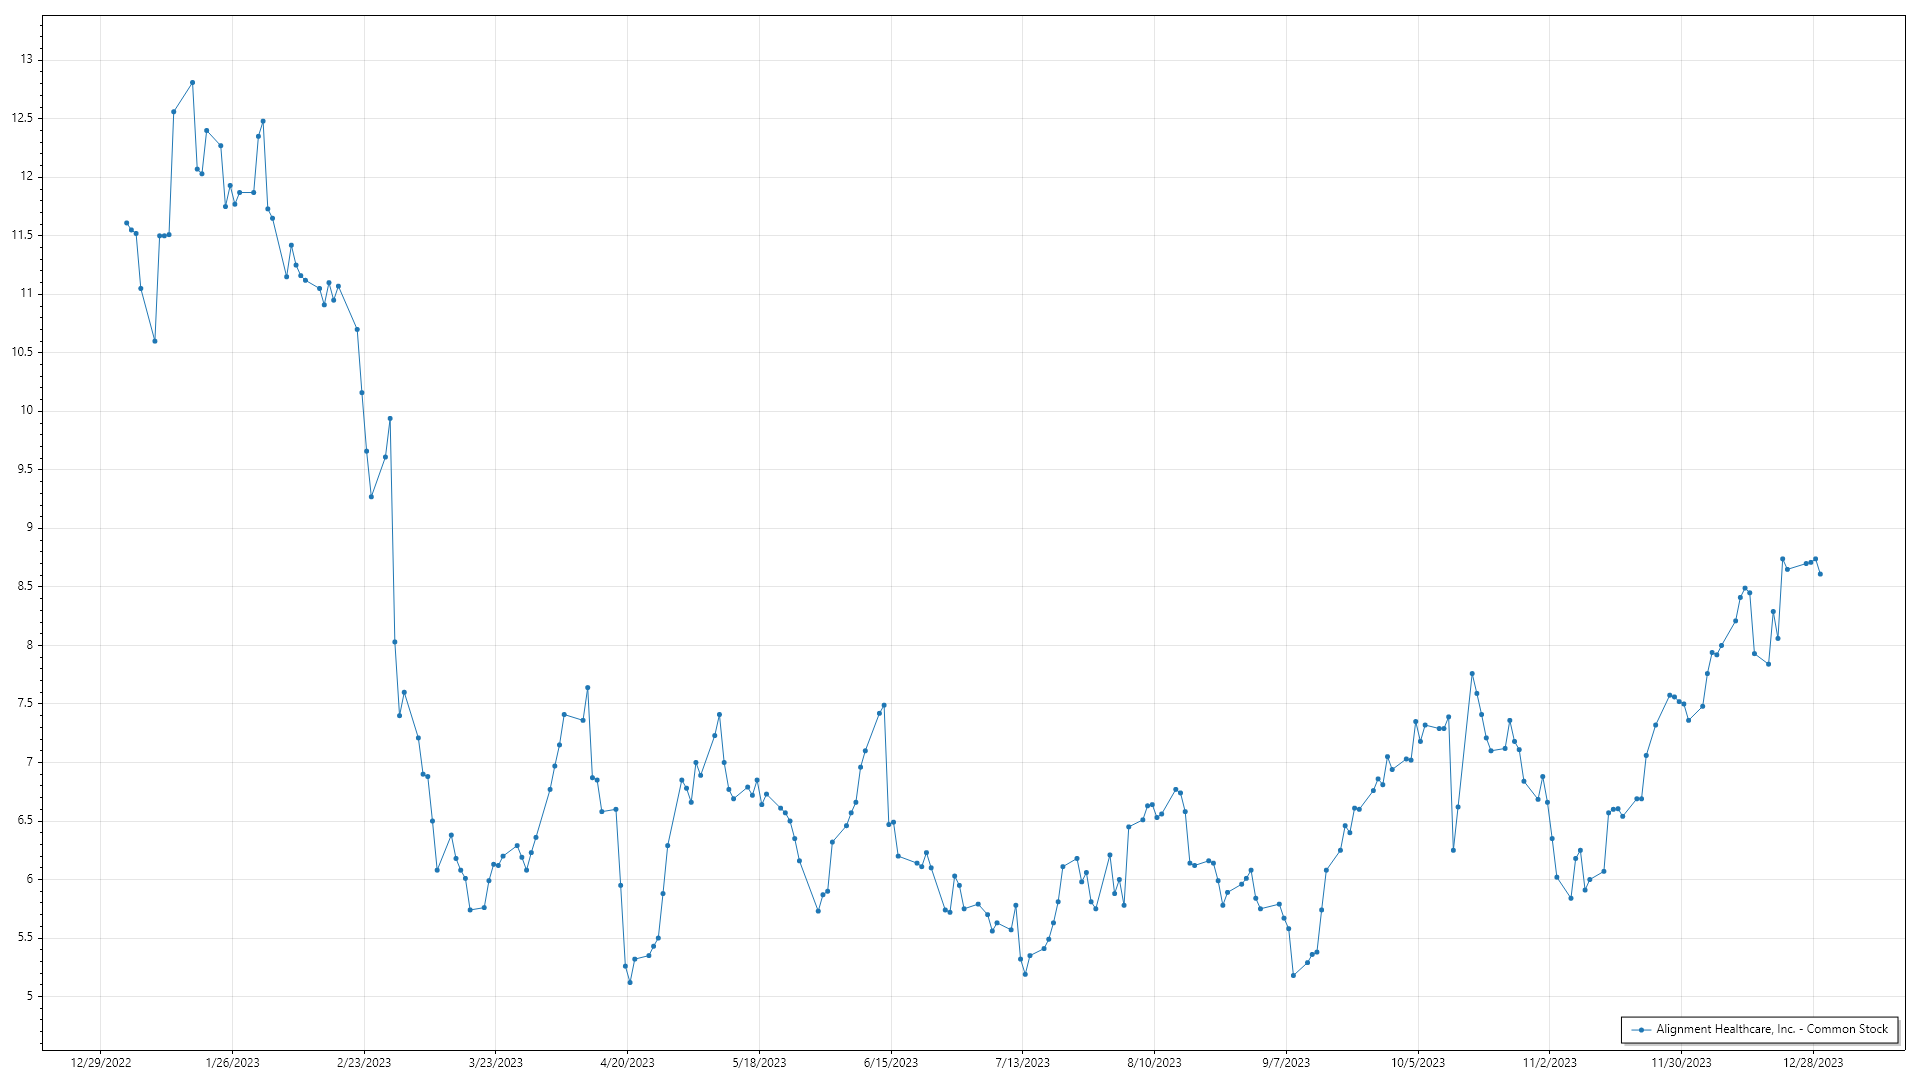
Task: Click the 6/15/2023 x-axis date label
Action: coord(891,1063)
